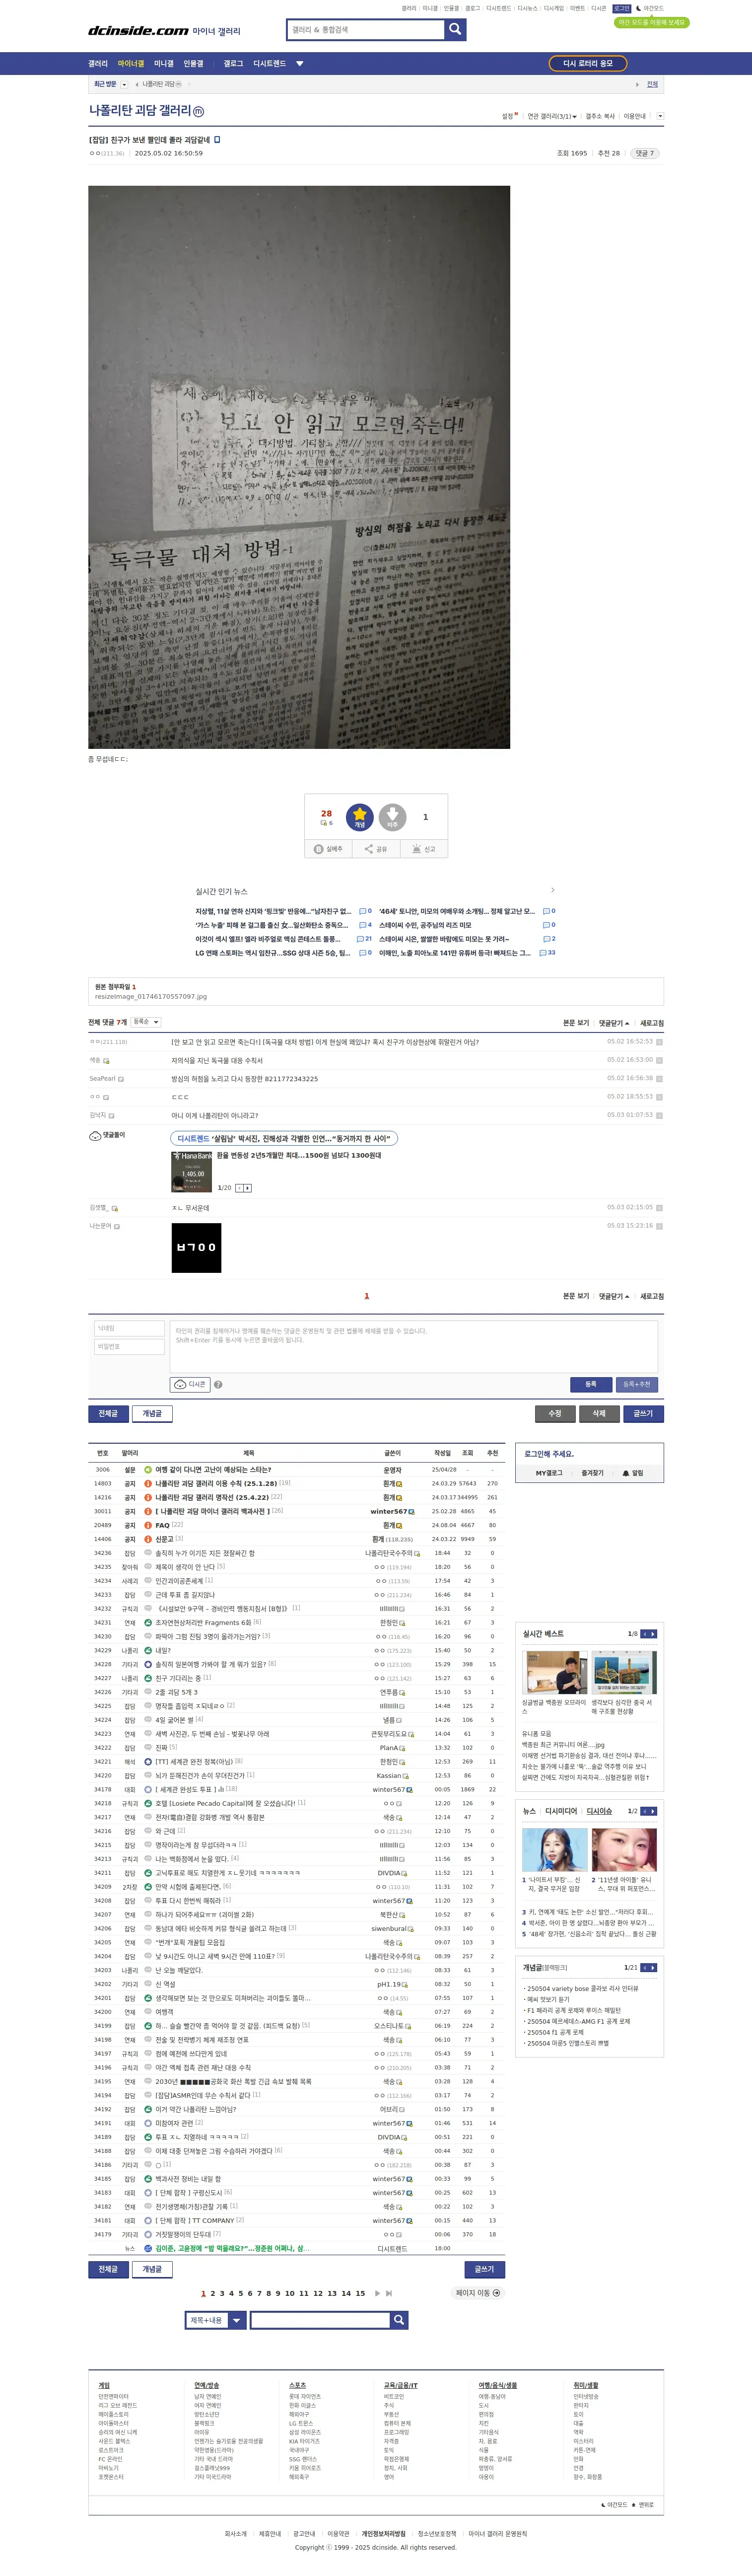752x2576 pixels.
Task: Open the 제목+내용 search type dropdown
Action: (216, 2320)
